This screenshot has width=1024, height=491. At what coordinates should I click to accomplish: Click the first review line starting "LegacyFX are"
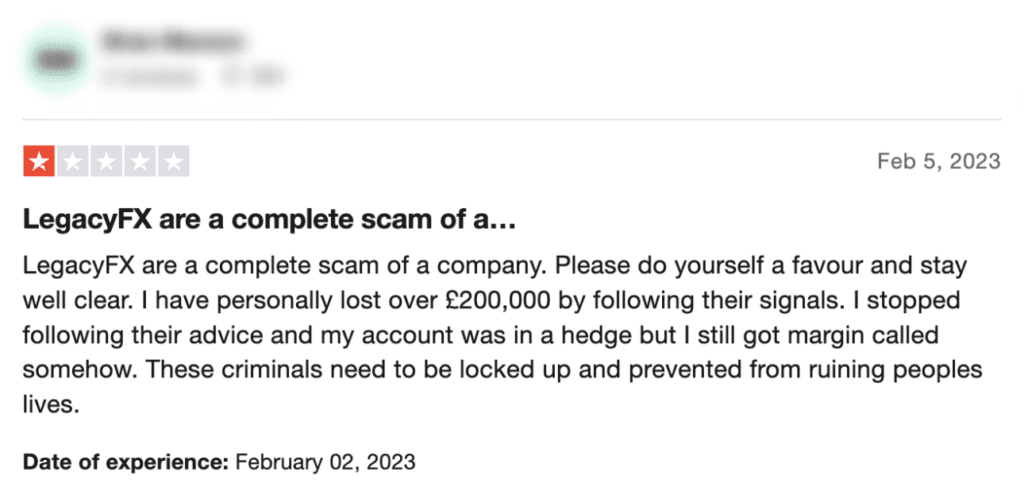pyautogui.click(x=495, y=266)
